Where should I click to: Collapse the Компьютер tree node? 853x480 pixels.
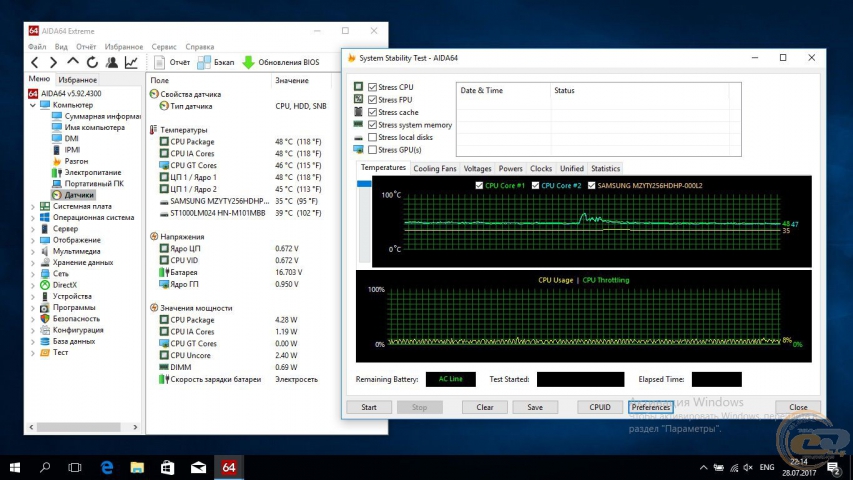pos(33,105)
